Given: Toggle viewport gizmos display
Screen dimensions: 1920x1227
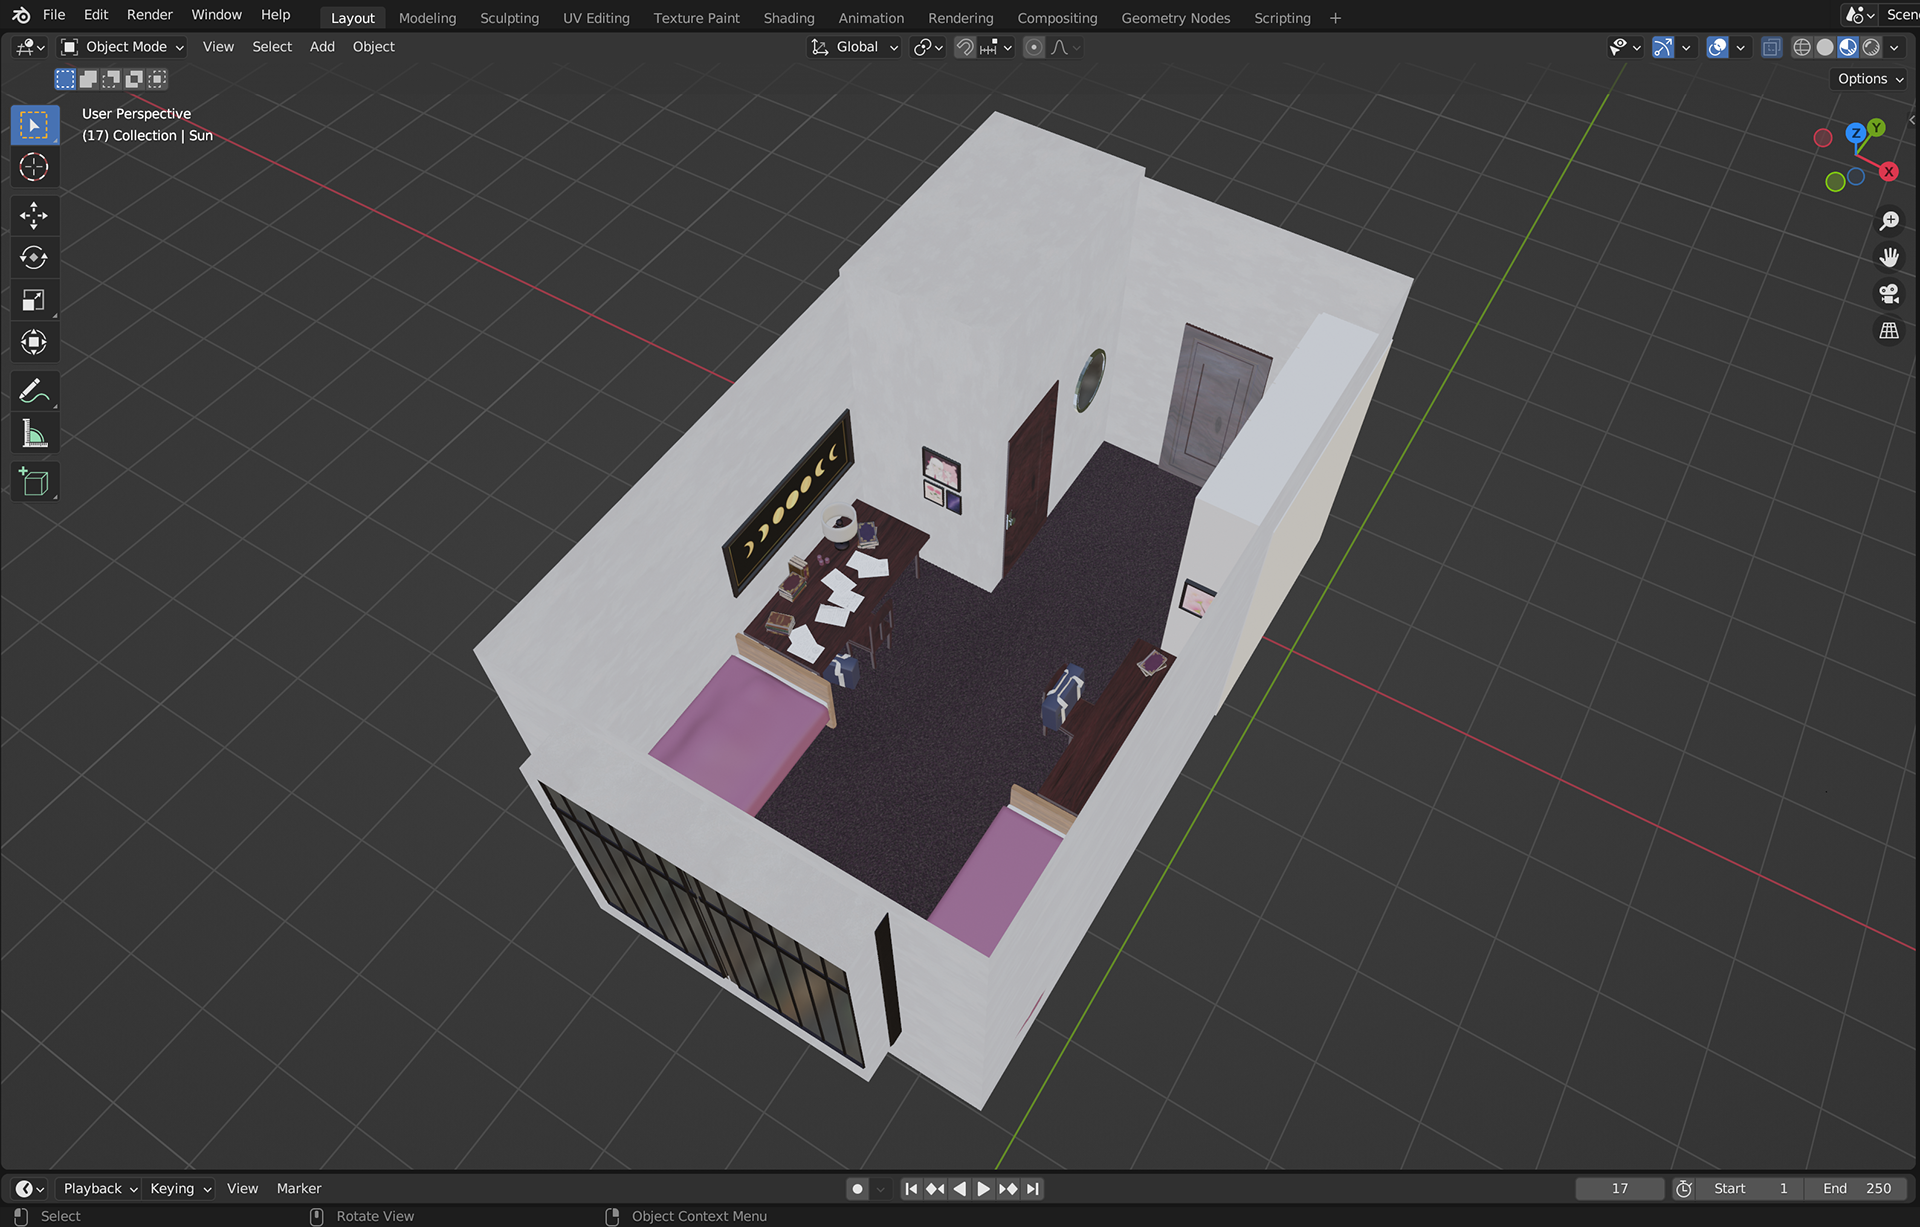Looking at the screenshot, I should 1663,47.
